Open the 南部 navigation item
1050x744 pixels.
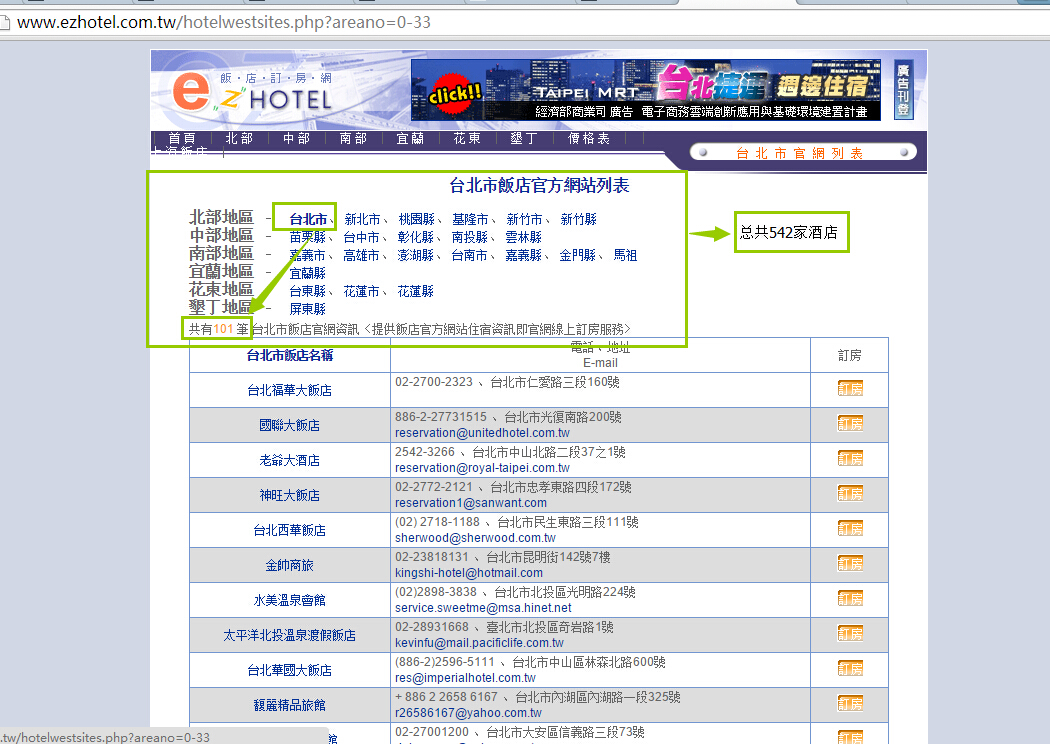pyautogui.click(x=353, y=138)
